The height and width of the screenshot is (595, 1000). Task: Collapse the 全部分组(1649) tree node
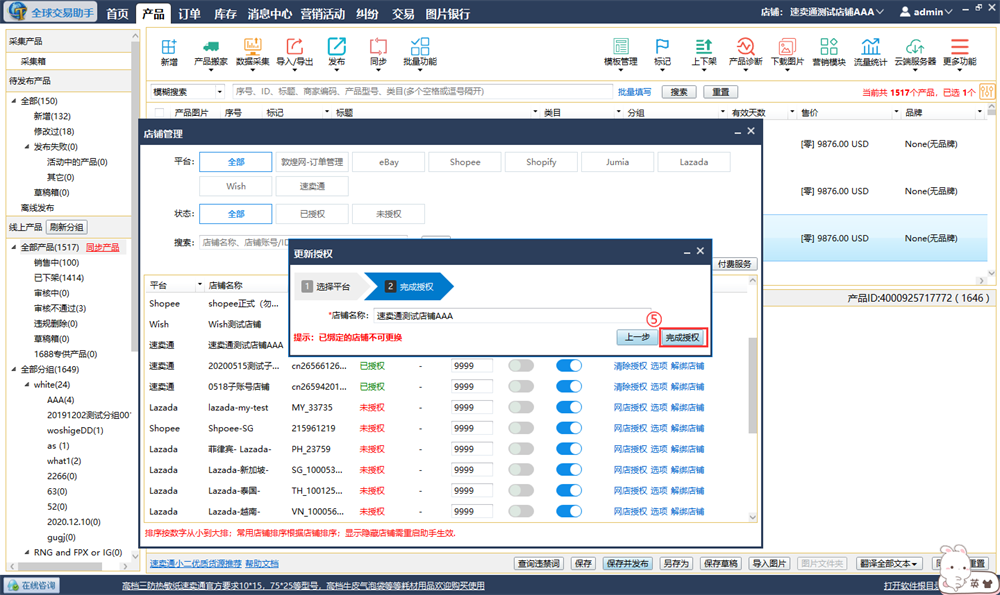pos(13,369)
